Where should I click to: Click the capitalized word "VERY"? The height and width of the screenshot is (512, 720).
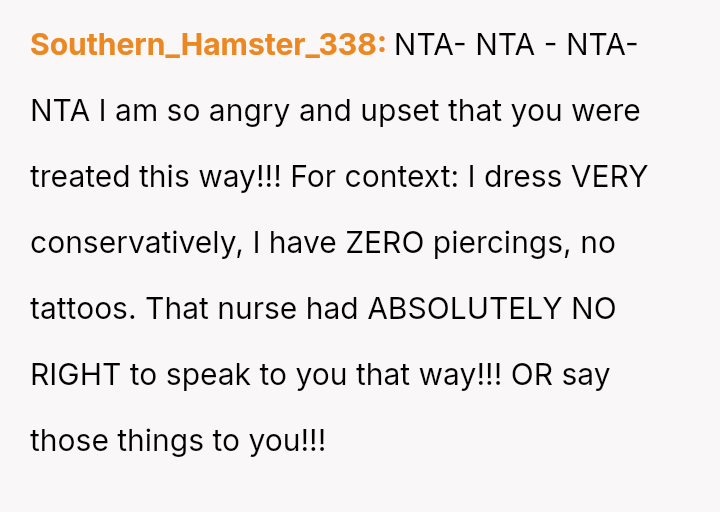(608, 177)
